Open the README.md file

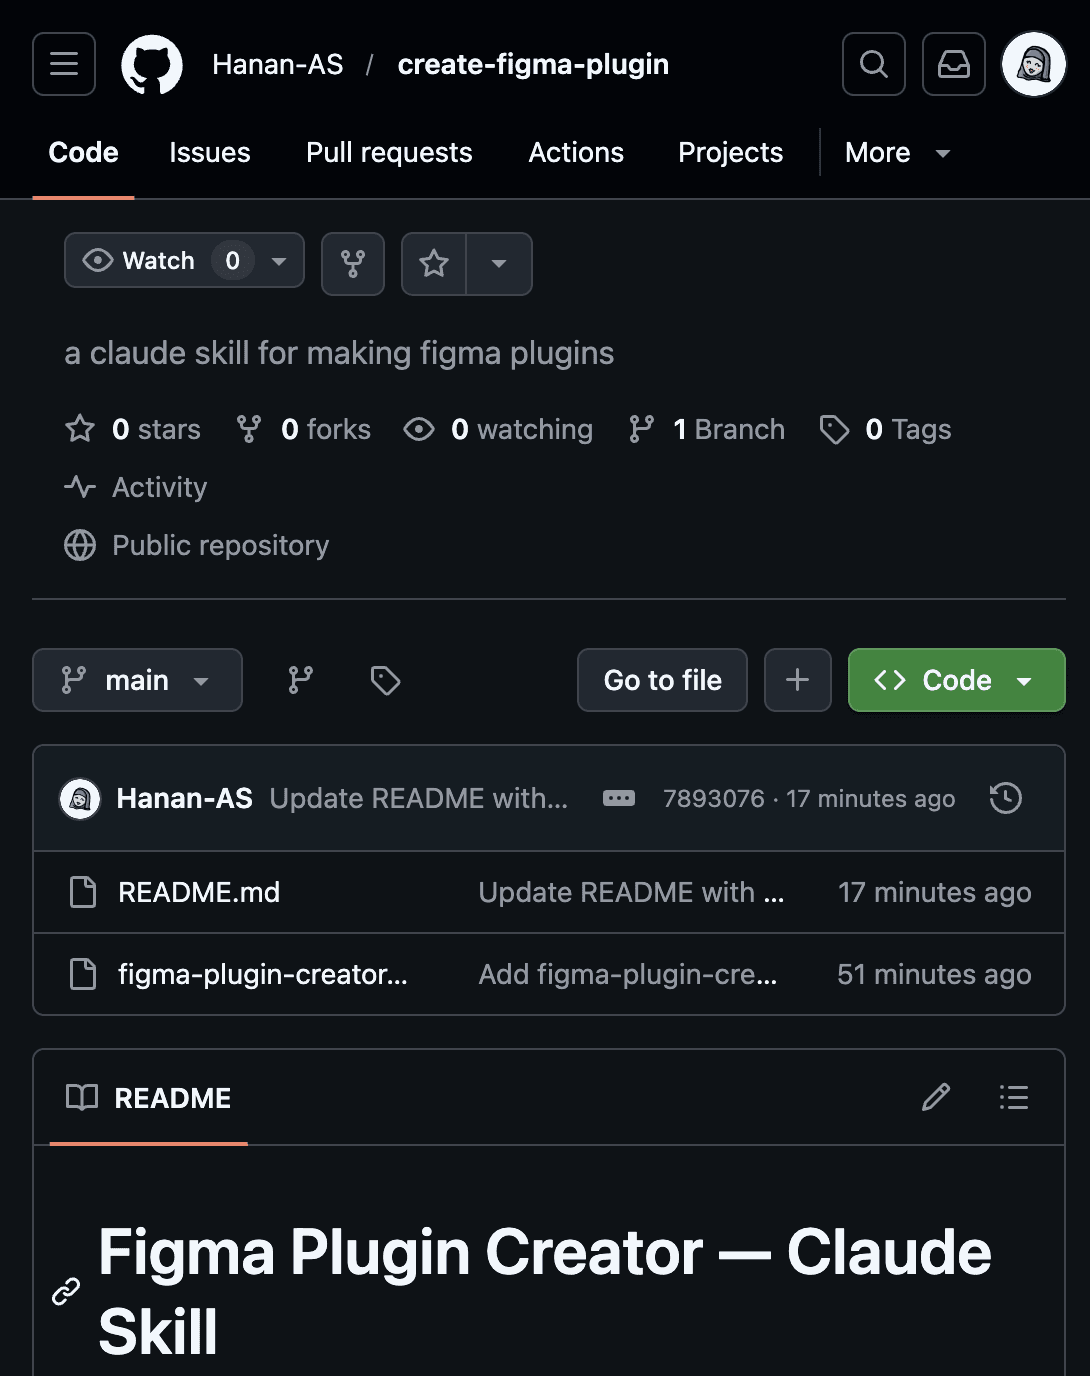pos(199,893)
